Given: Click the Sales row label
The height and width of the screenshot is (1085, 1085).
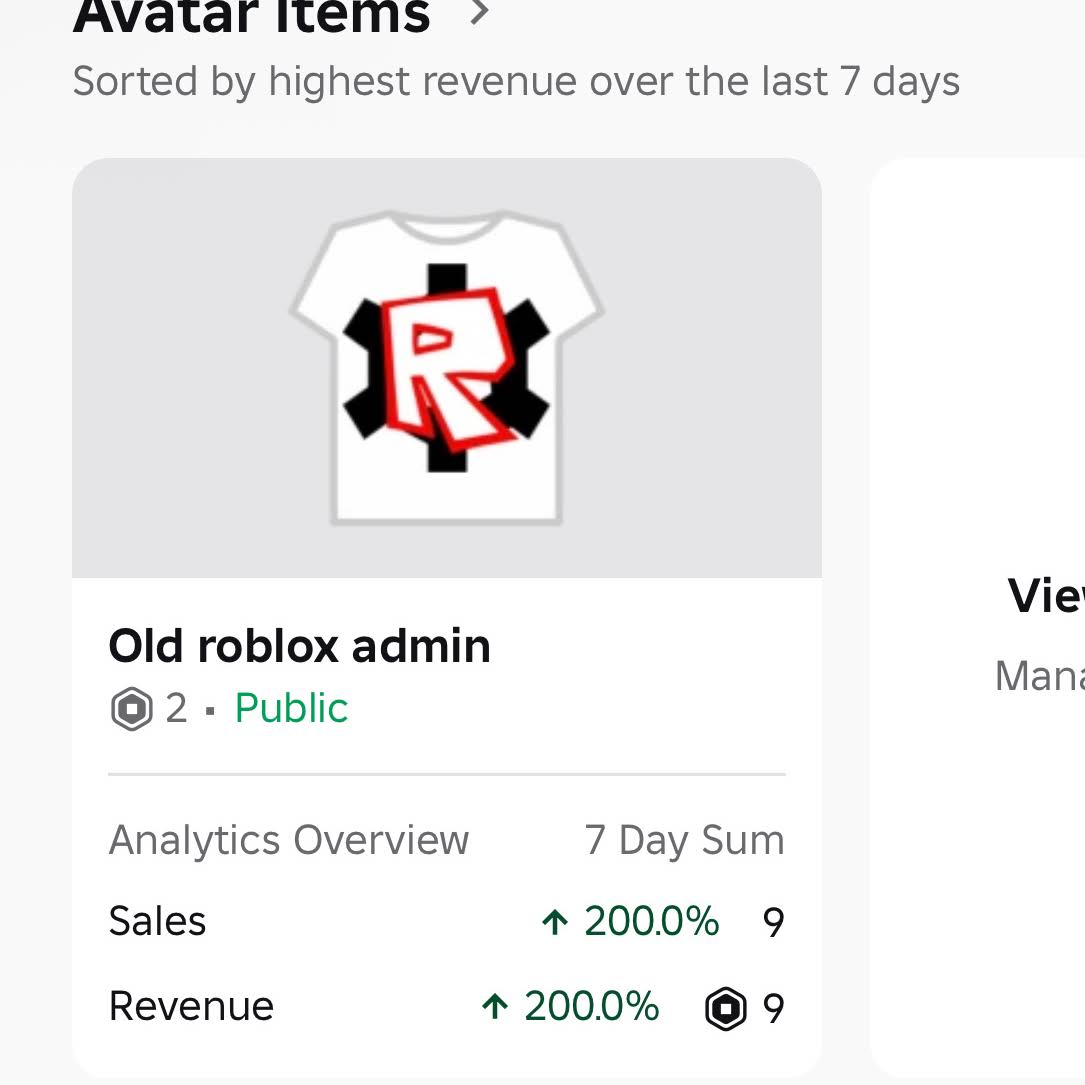Looking at the screenshot, I should [158, 921].
